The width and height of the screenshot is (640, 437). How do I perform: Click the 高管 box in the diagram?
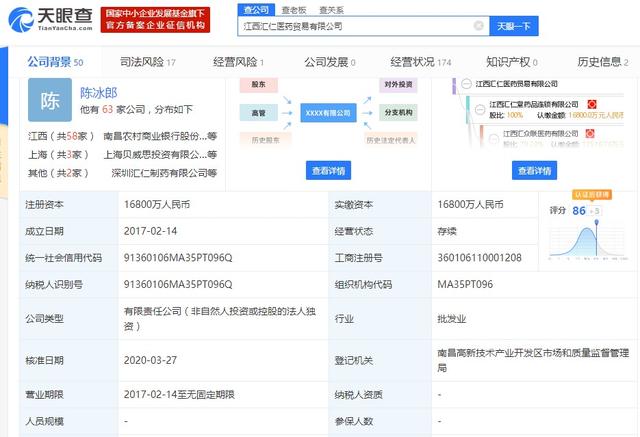258,113
